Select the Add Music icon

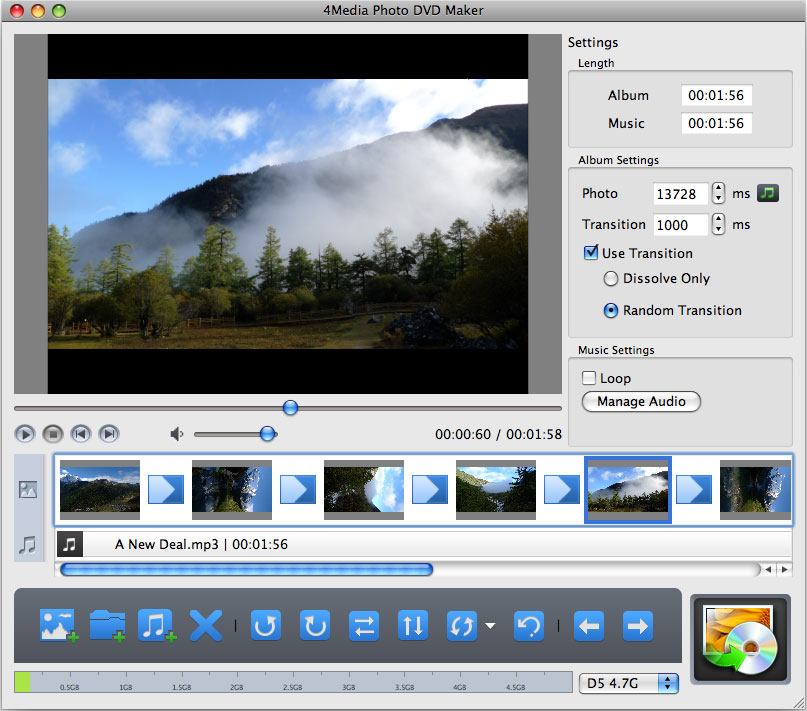[x=157, y=626]
